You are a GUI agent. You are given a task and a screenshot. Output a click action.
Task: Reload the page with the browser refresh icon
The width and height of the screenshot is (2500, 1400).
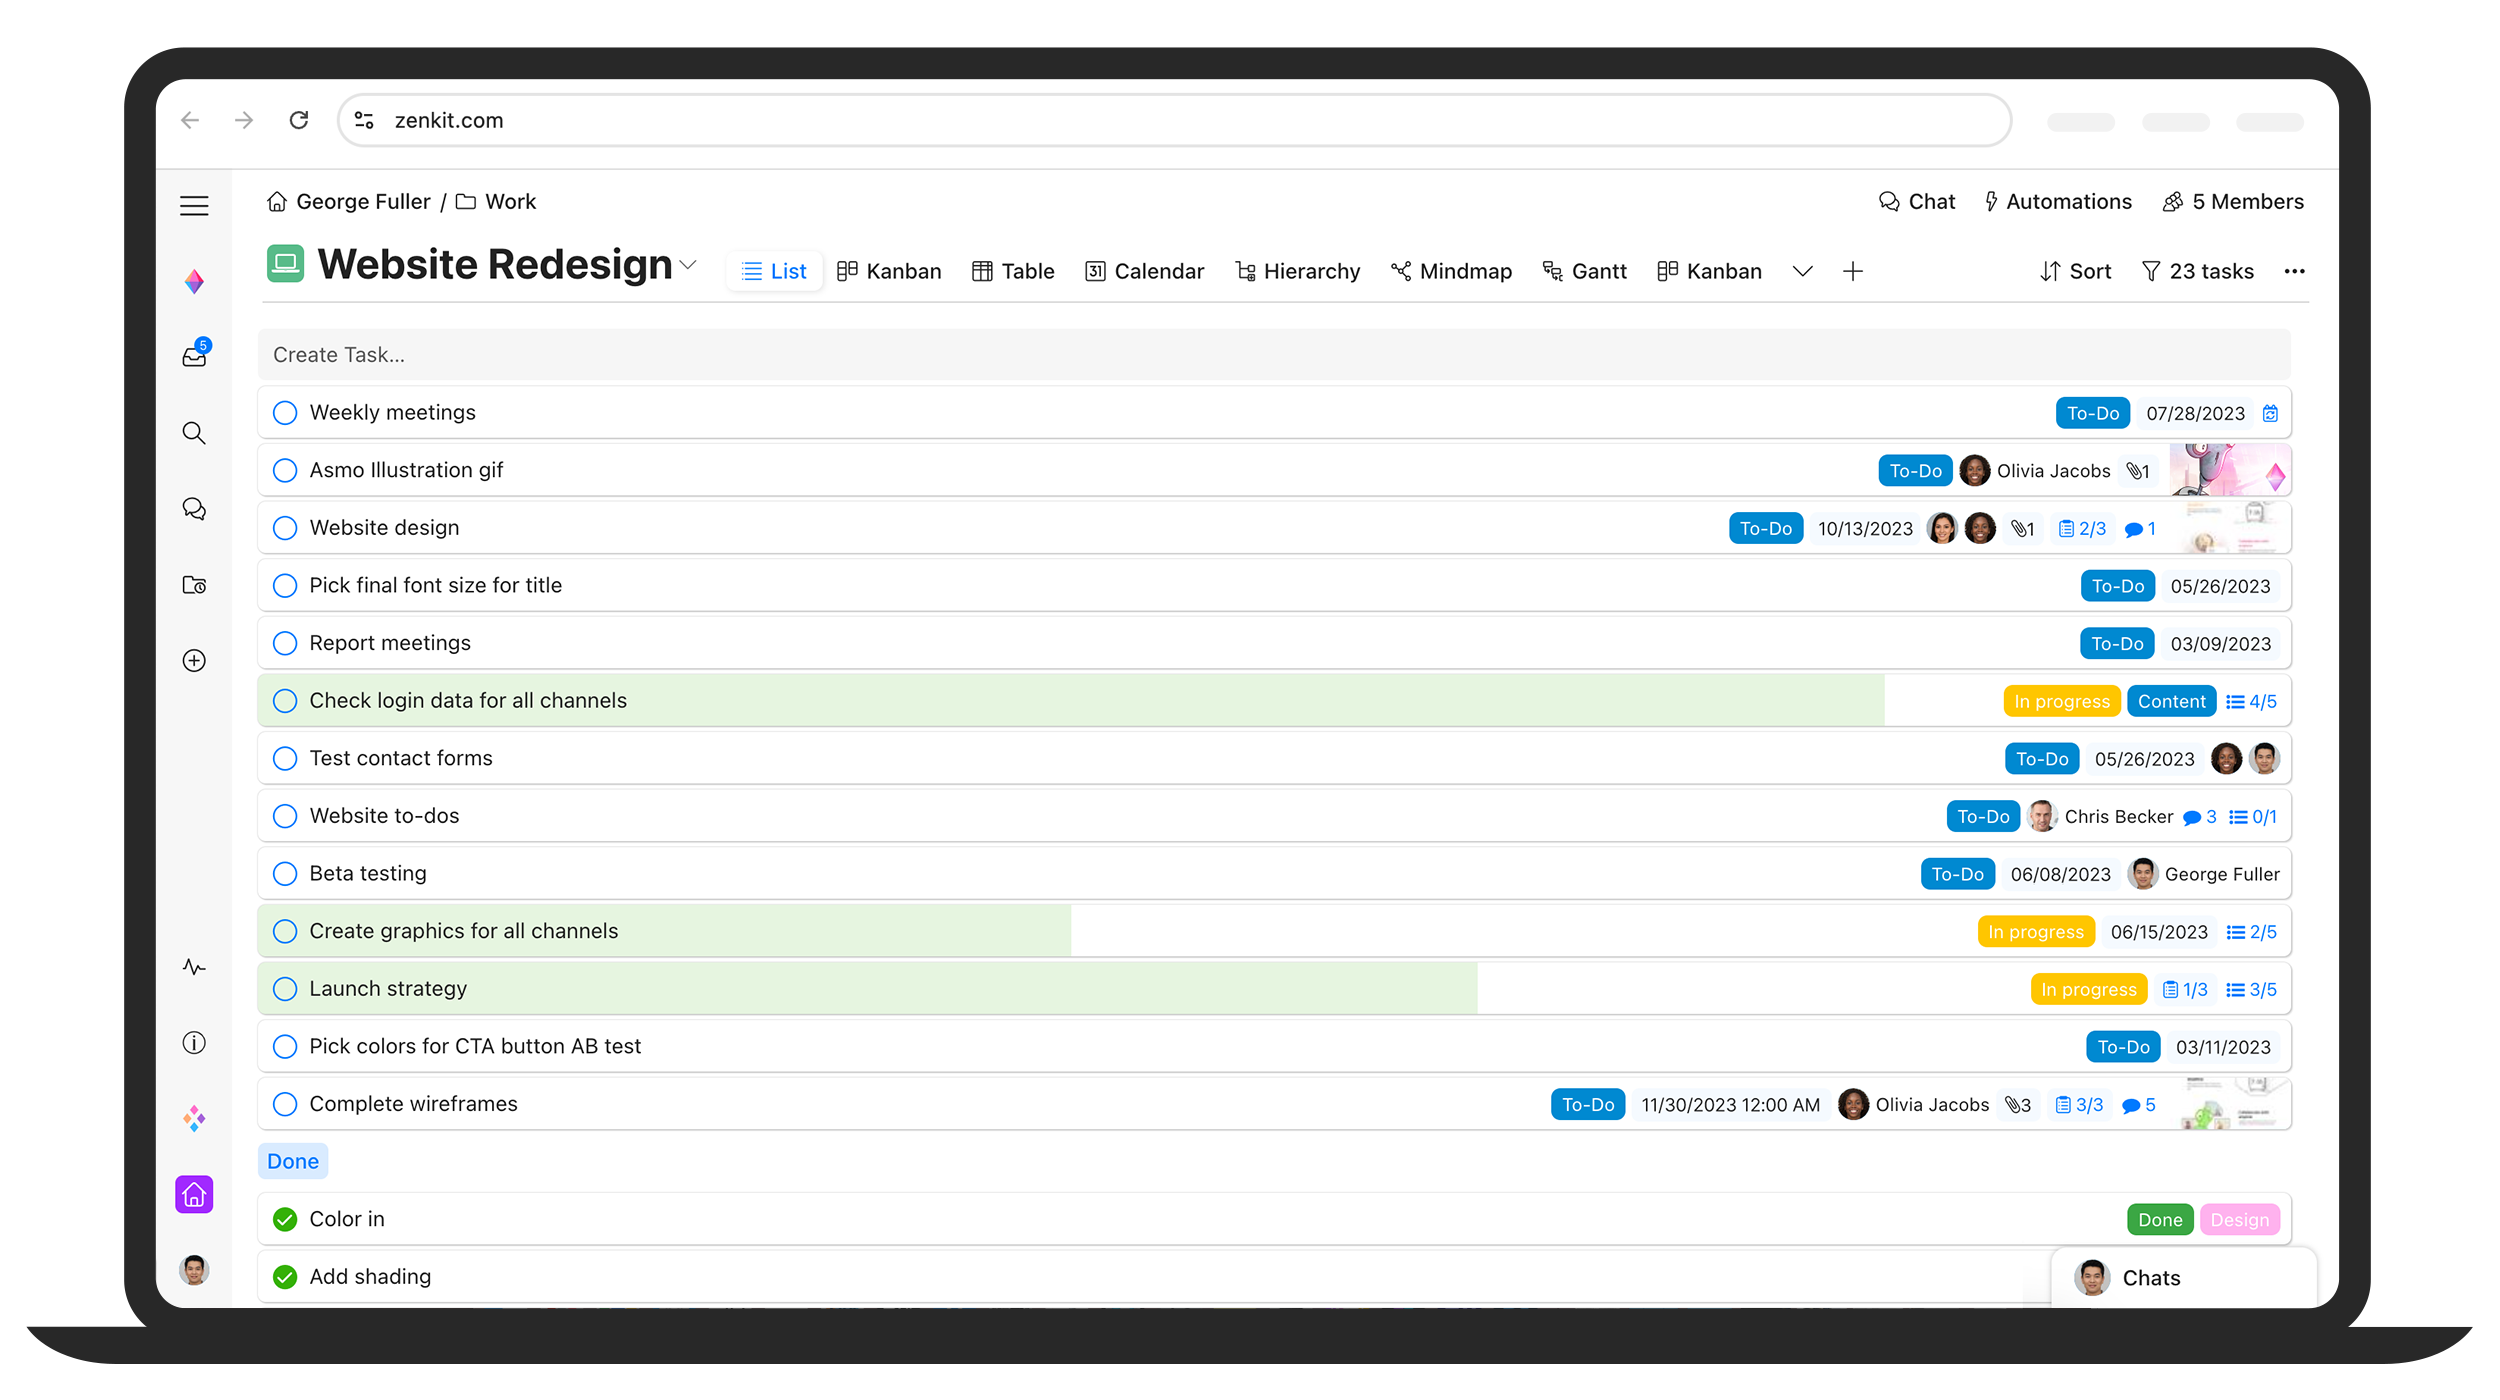pos(299,120)
